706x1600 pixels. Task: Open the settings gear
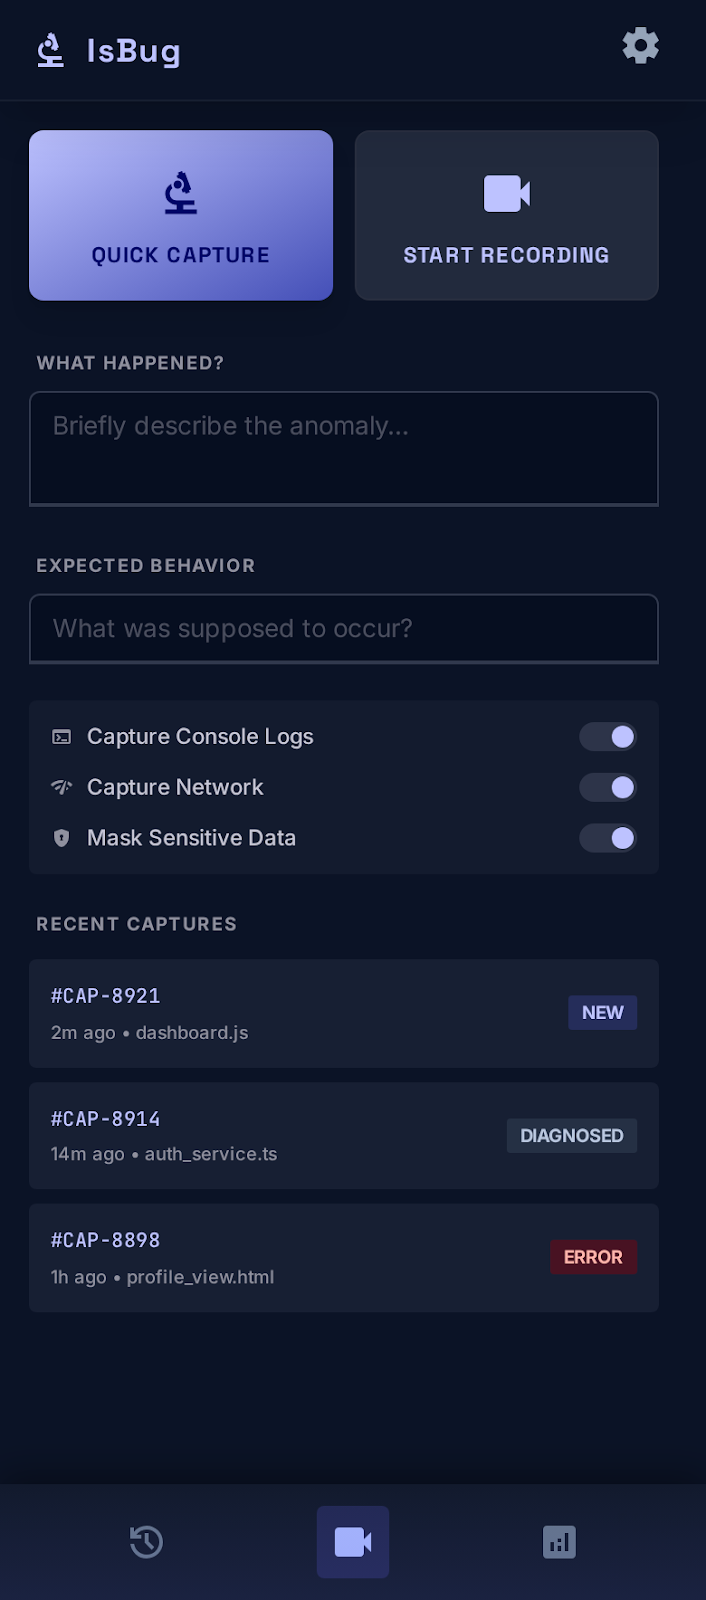click(x=640, y=45)
